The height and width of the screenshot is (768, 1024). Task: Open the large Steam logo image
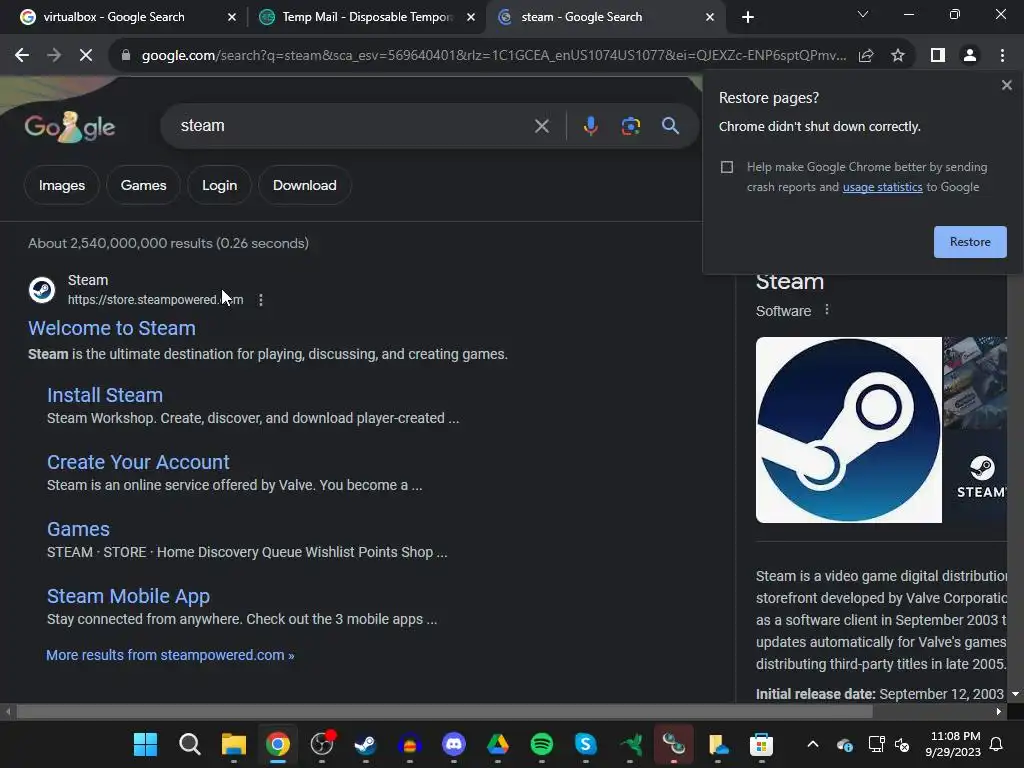tap(848, 430)
